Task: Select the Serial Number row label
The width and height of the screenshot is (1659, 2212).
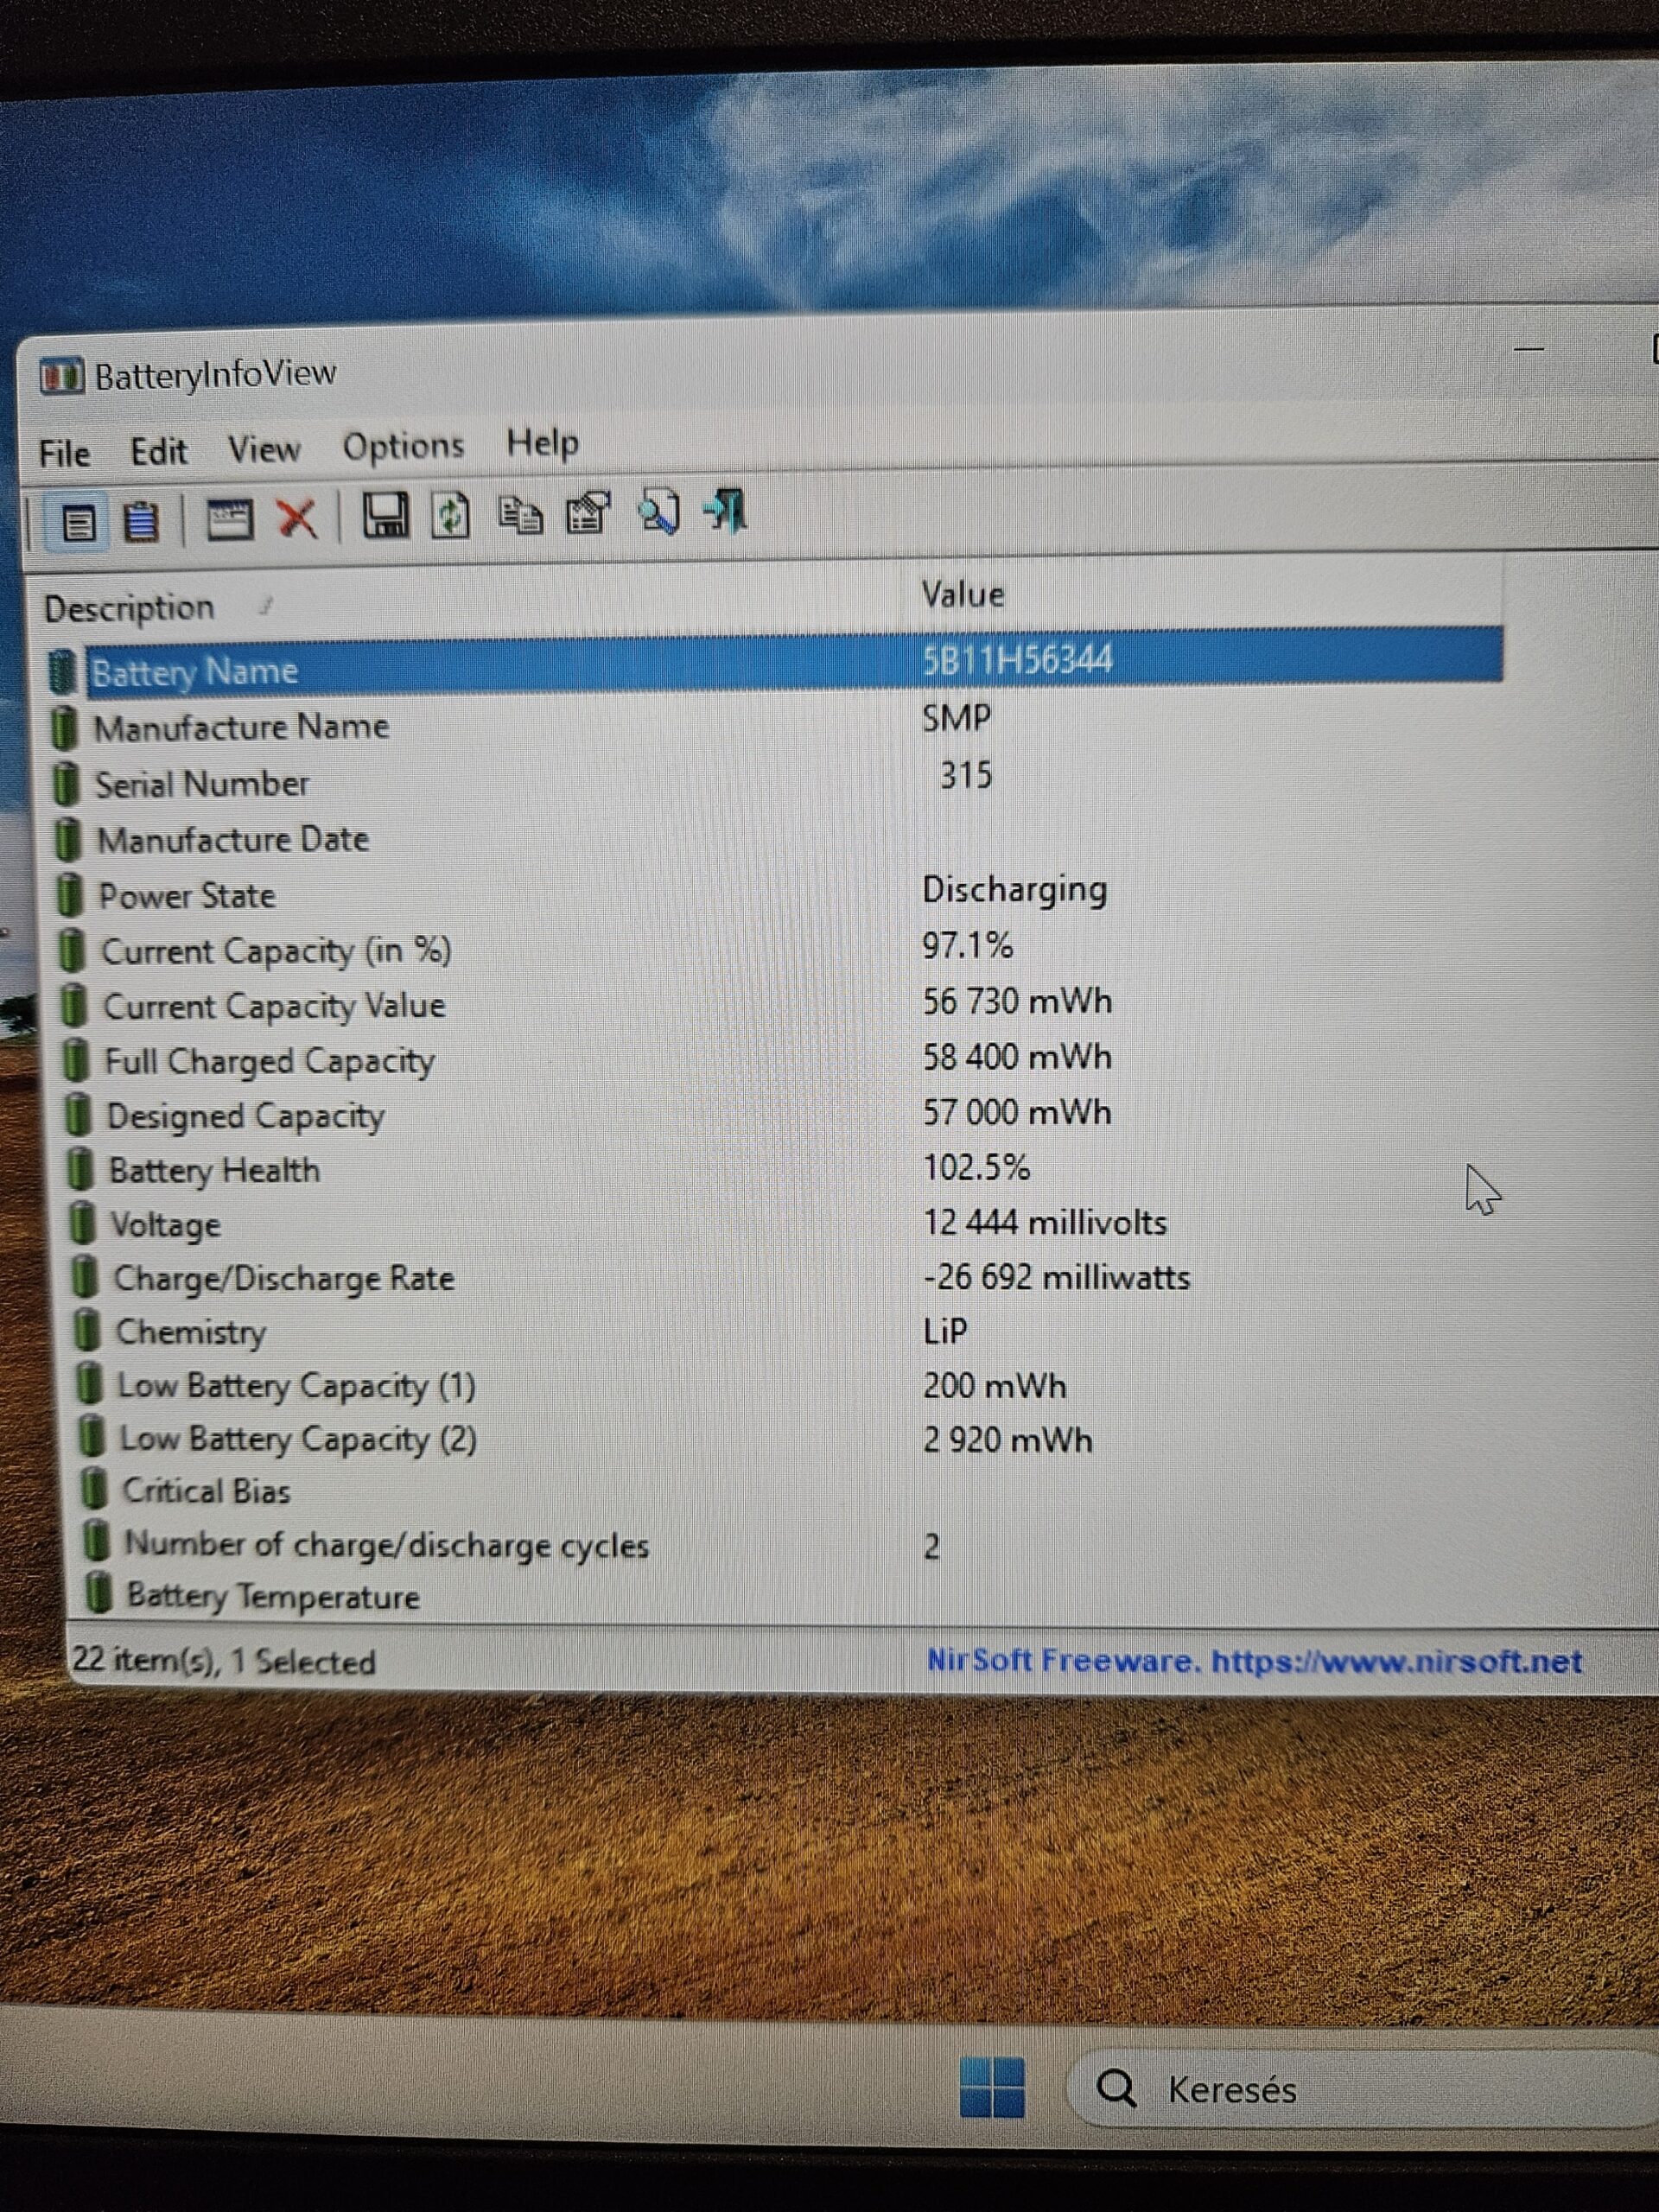Action: (x=202, y=784)
